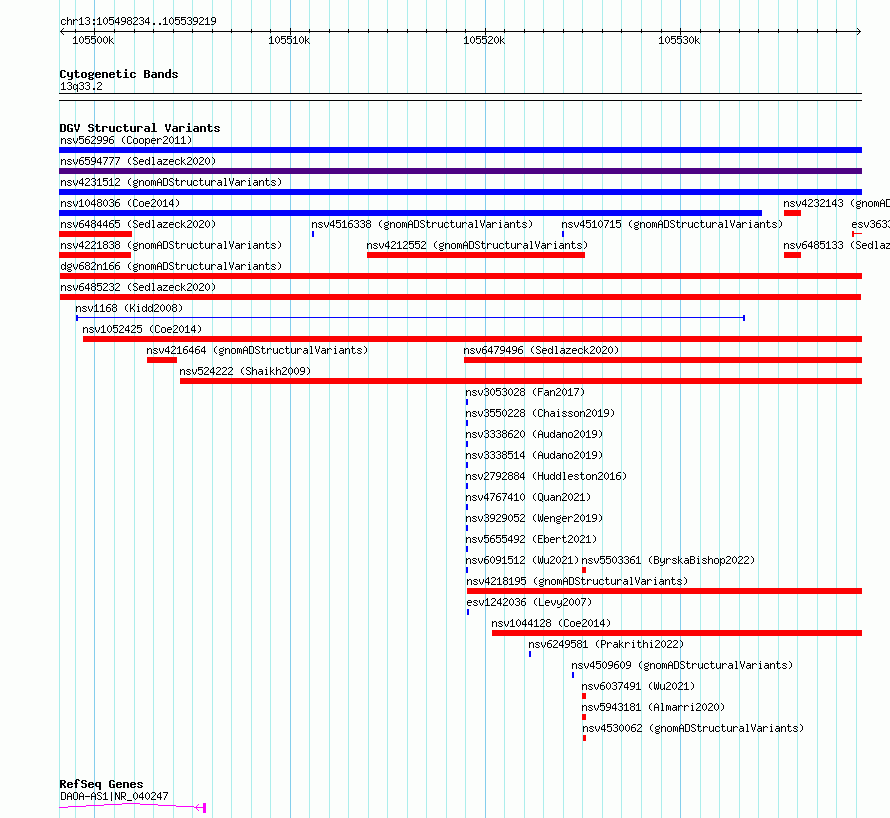
Task: Click the thin blue nsv1168 span line
Action: click(x=410, y=318)
